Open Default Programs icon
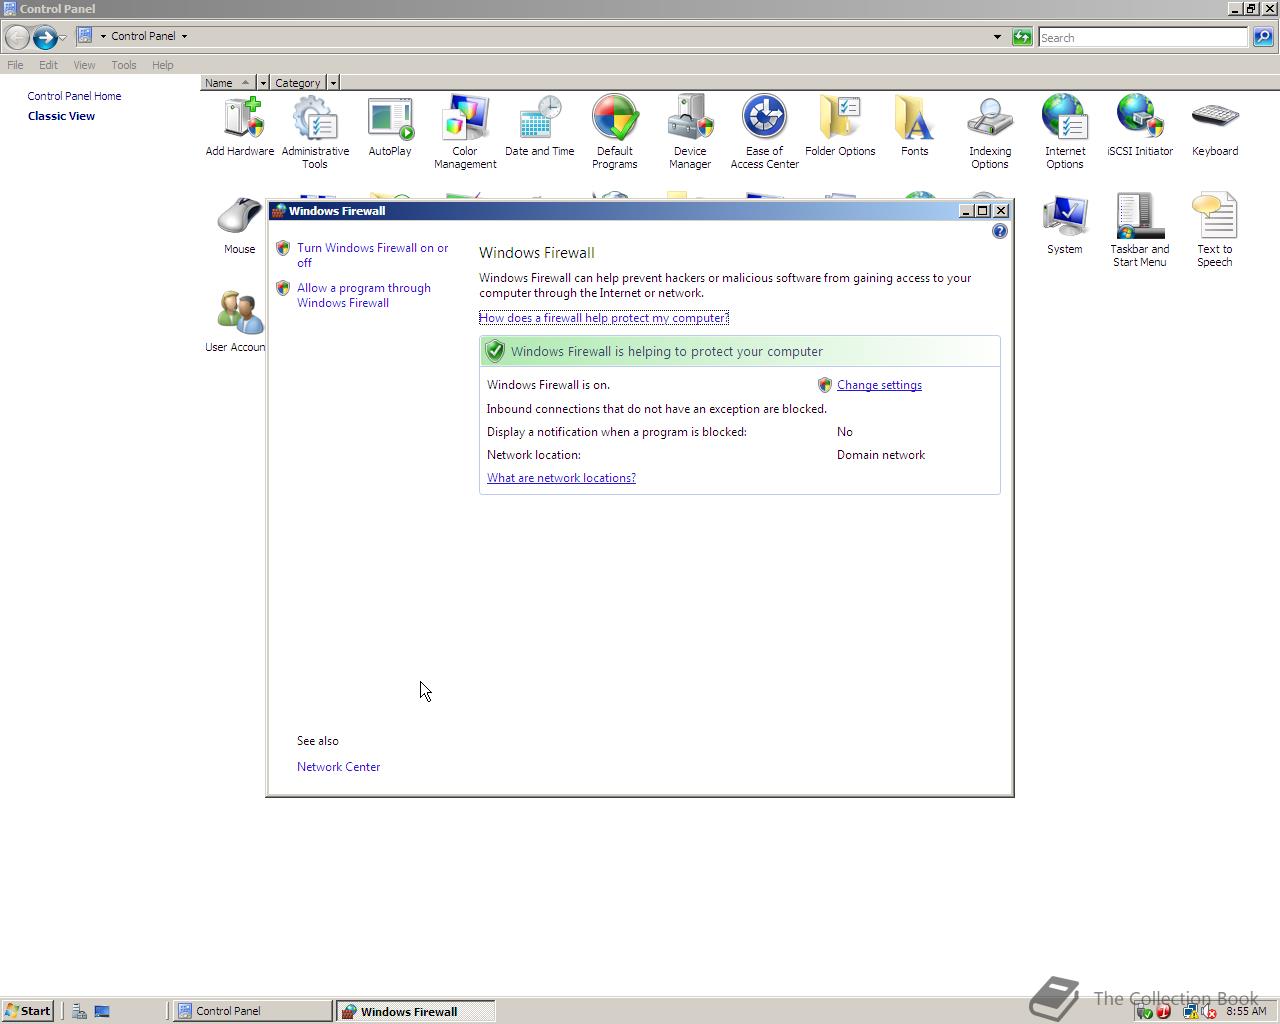Image resolution: width=1280 pixels, height=1024 pixels. (615, 133)
